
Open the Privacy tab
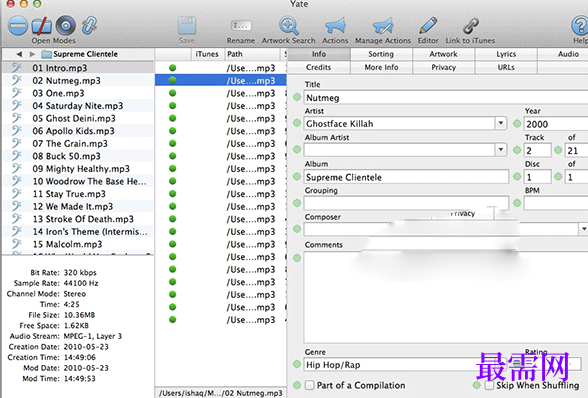[x=443, y=67]
